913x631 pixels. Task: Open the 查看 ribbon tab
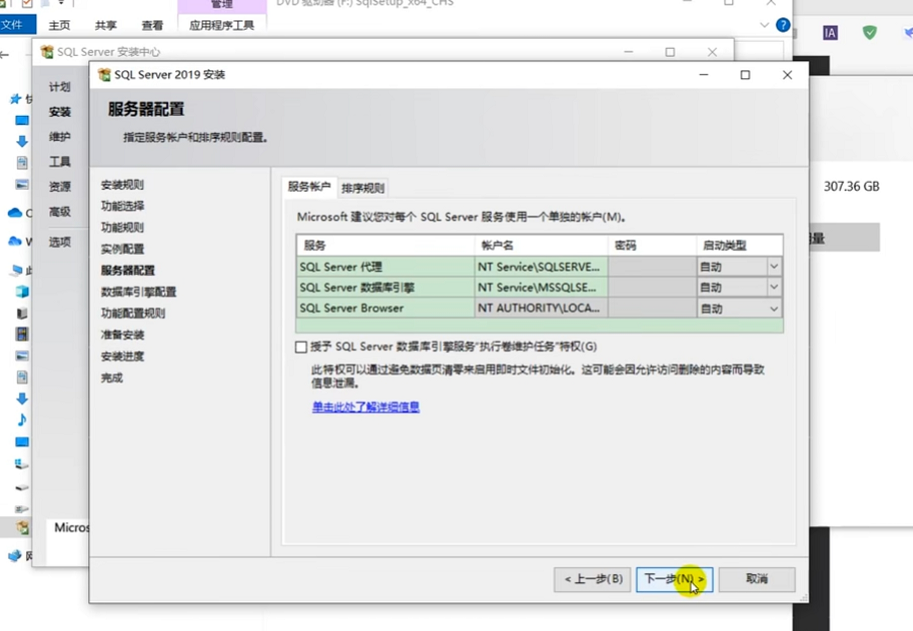tap(152, 25)
